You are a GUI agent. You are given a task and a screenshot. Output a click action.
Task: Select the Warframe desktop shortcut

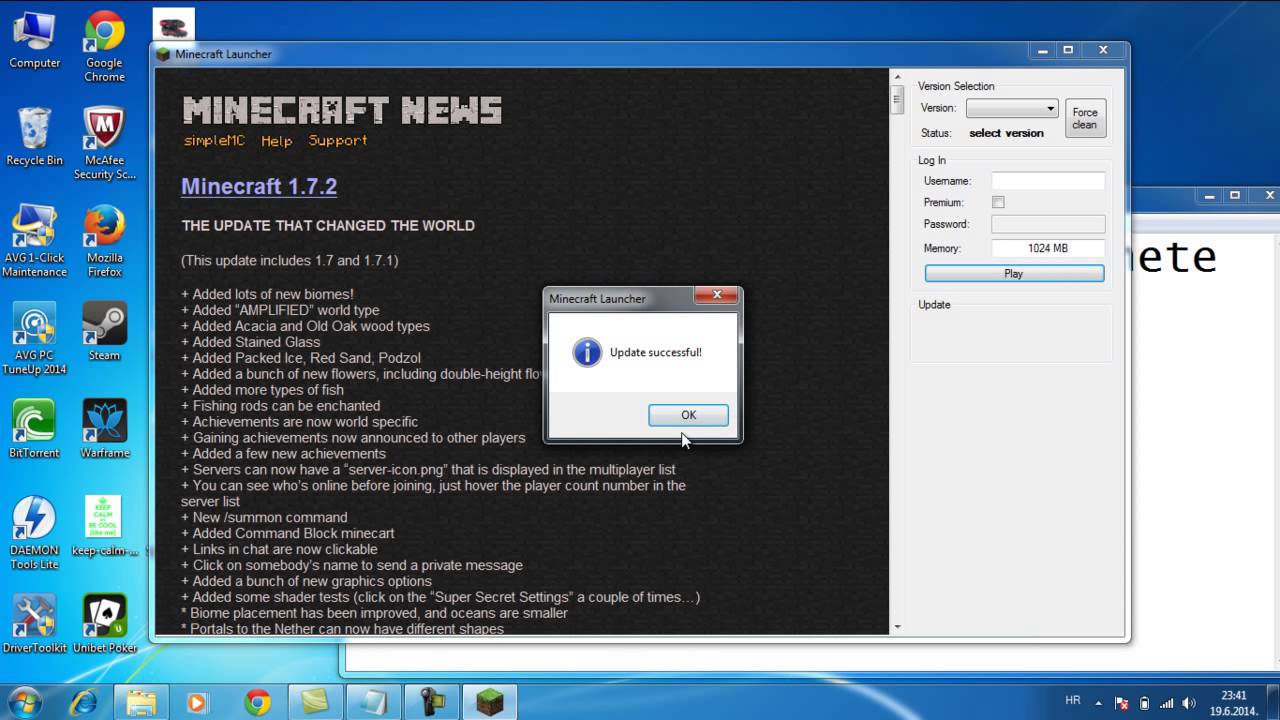104,429
